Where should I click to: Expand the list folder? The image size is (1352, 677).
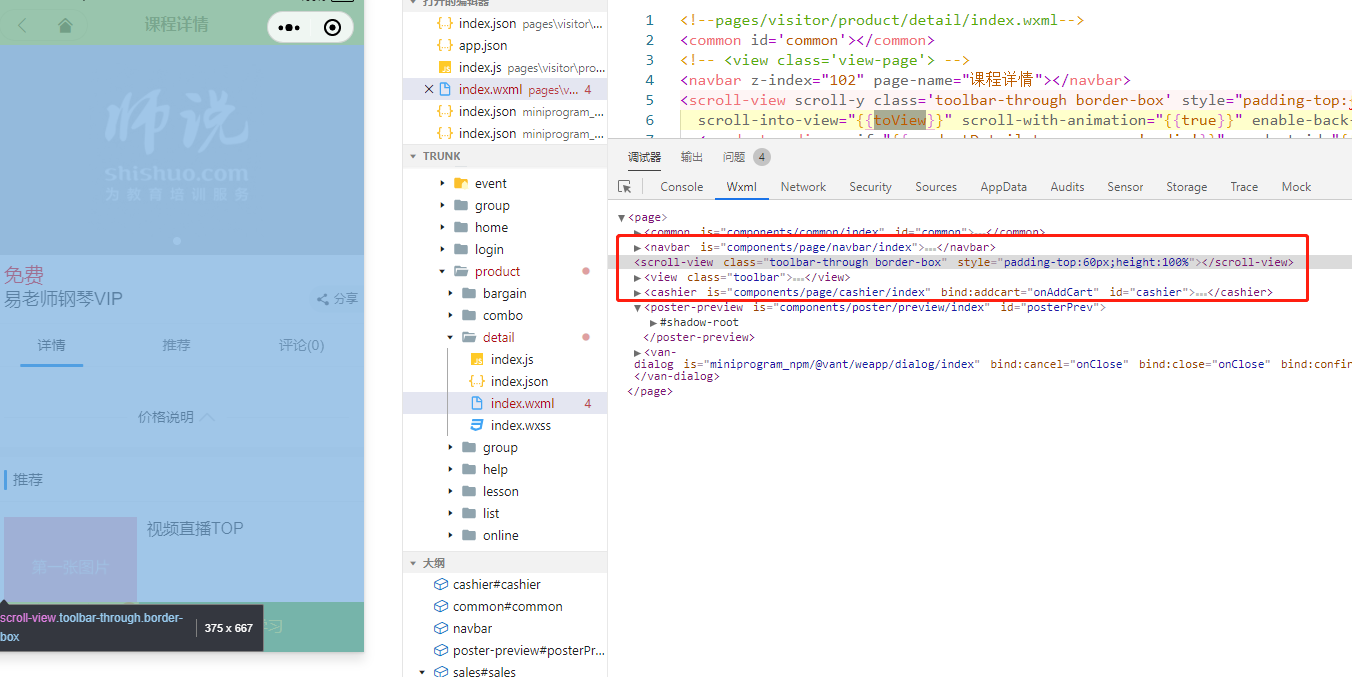(451, 513)
